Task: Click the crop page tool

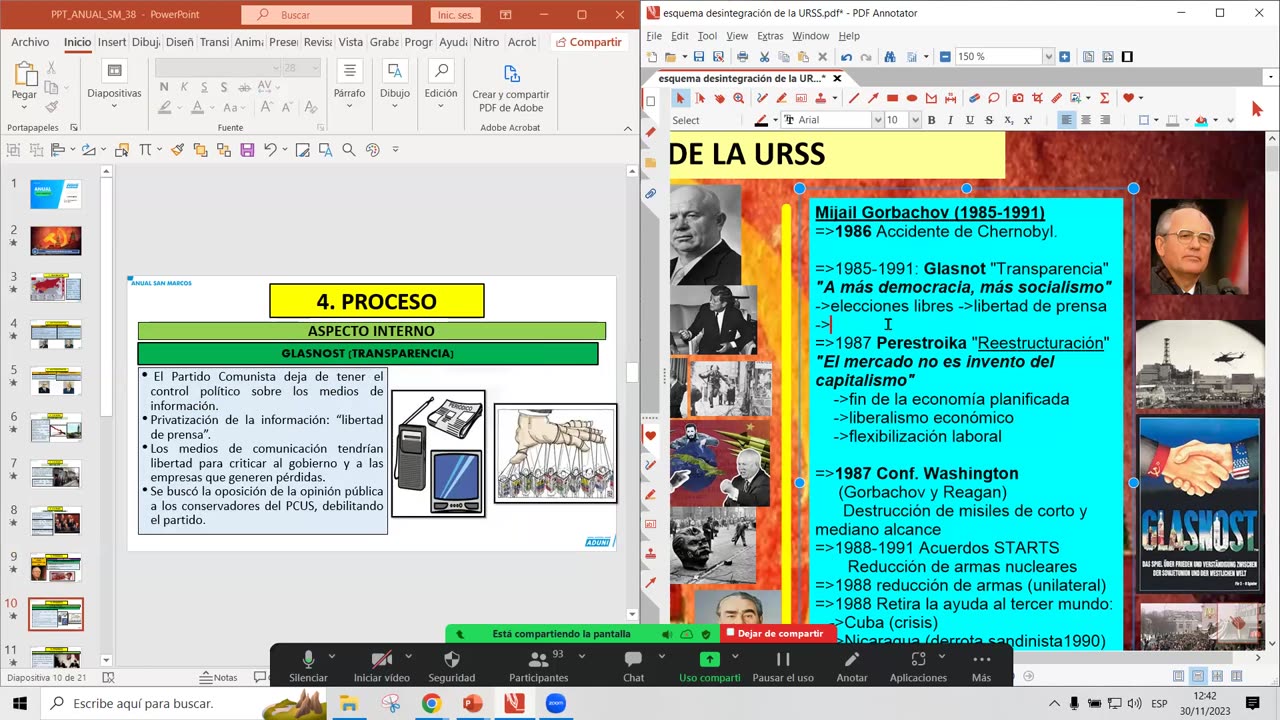Action: point(1037,98)
